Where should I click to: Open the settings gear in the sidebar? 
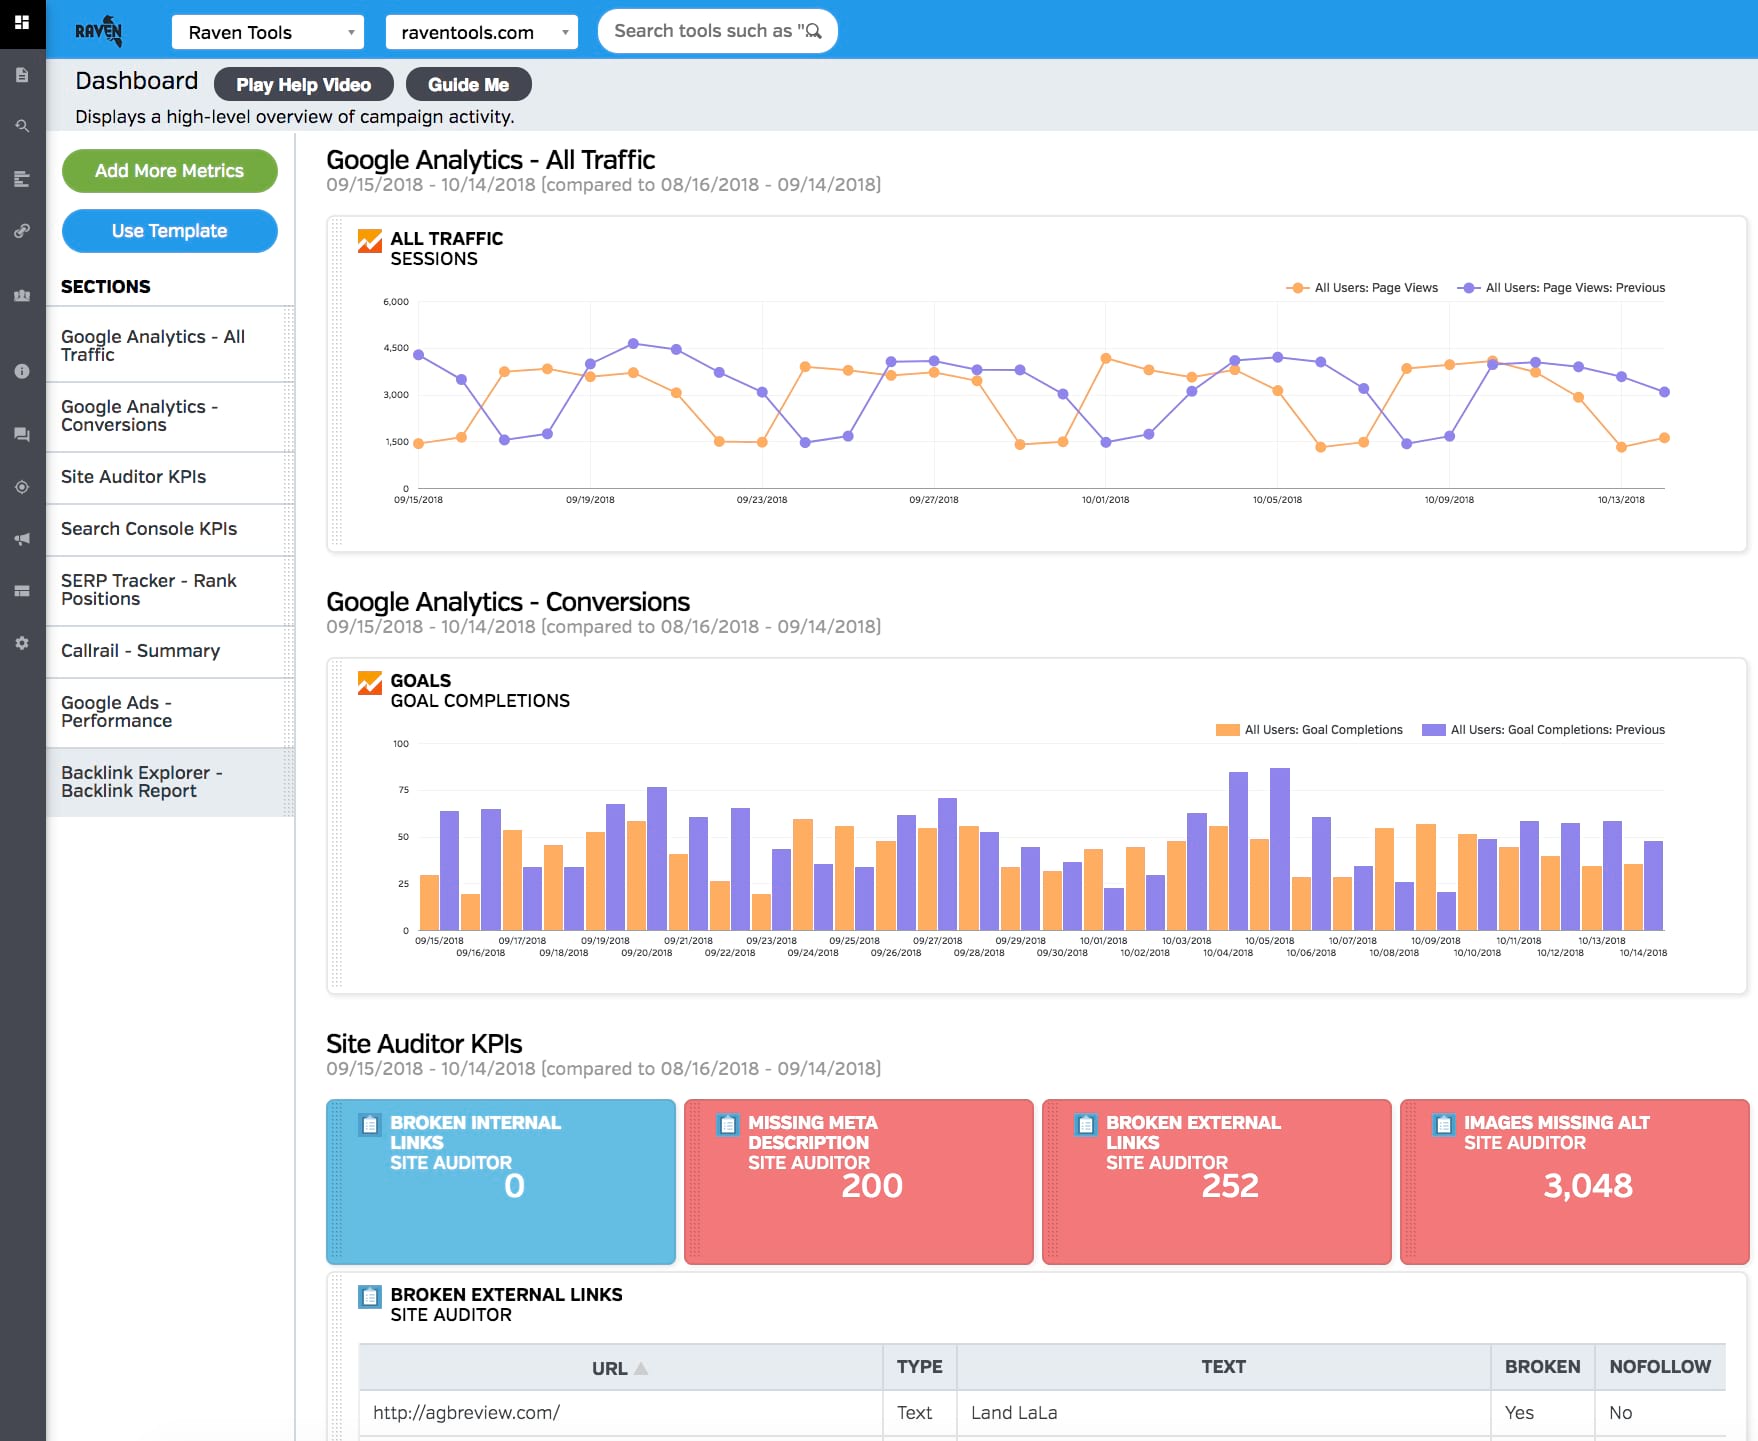click(x=21, y=643)
